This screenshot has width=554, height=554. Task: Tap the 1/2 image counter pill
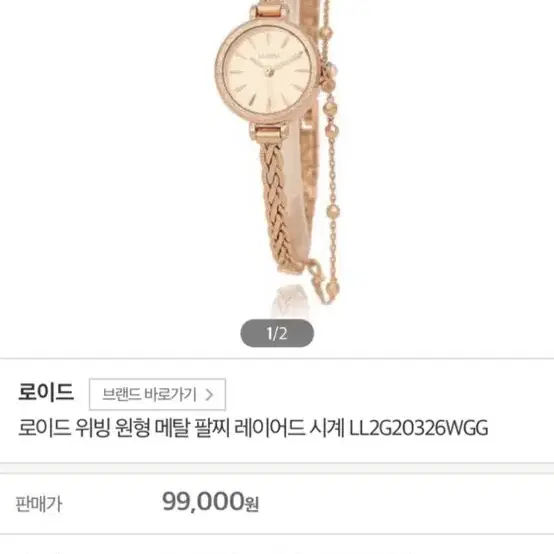277,333
